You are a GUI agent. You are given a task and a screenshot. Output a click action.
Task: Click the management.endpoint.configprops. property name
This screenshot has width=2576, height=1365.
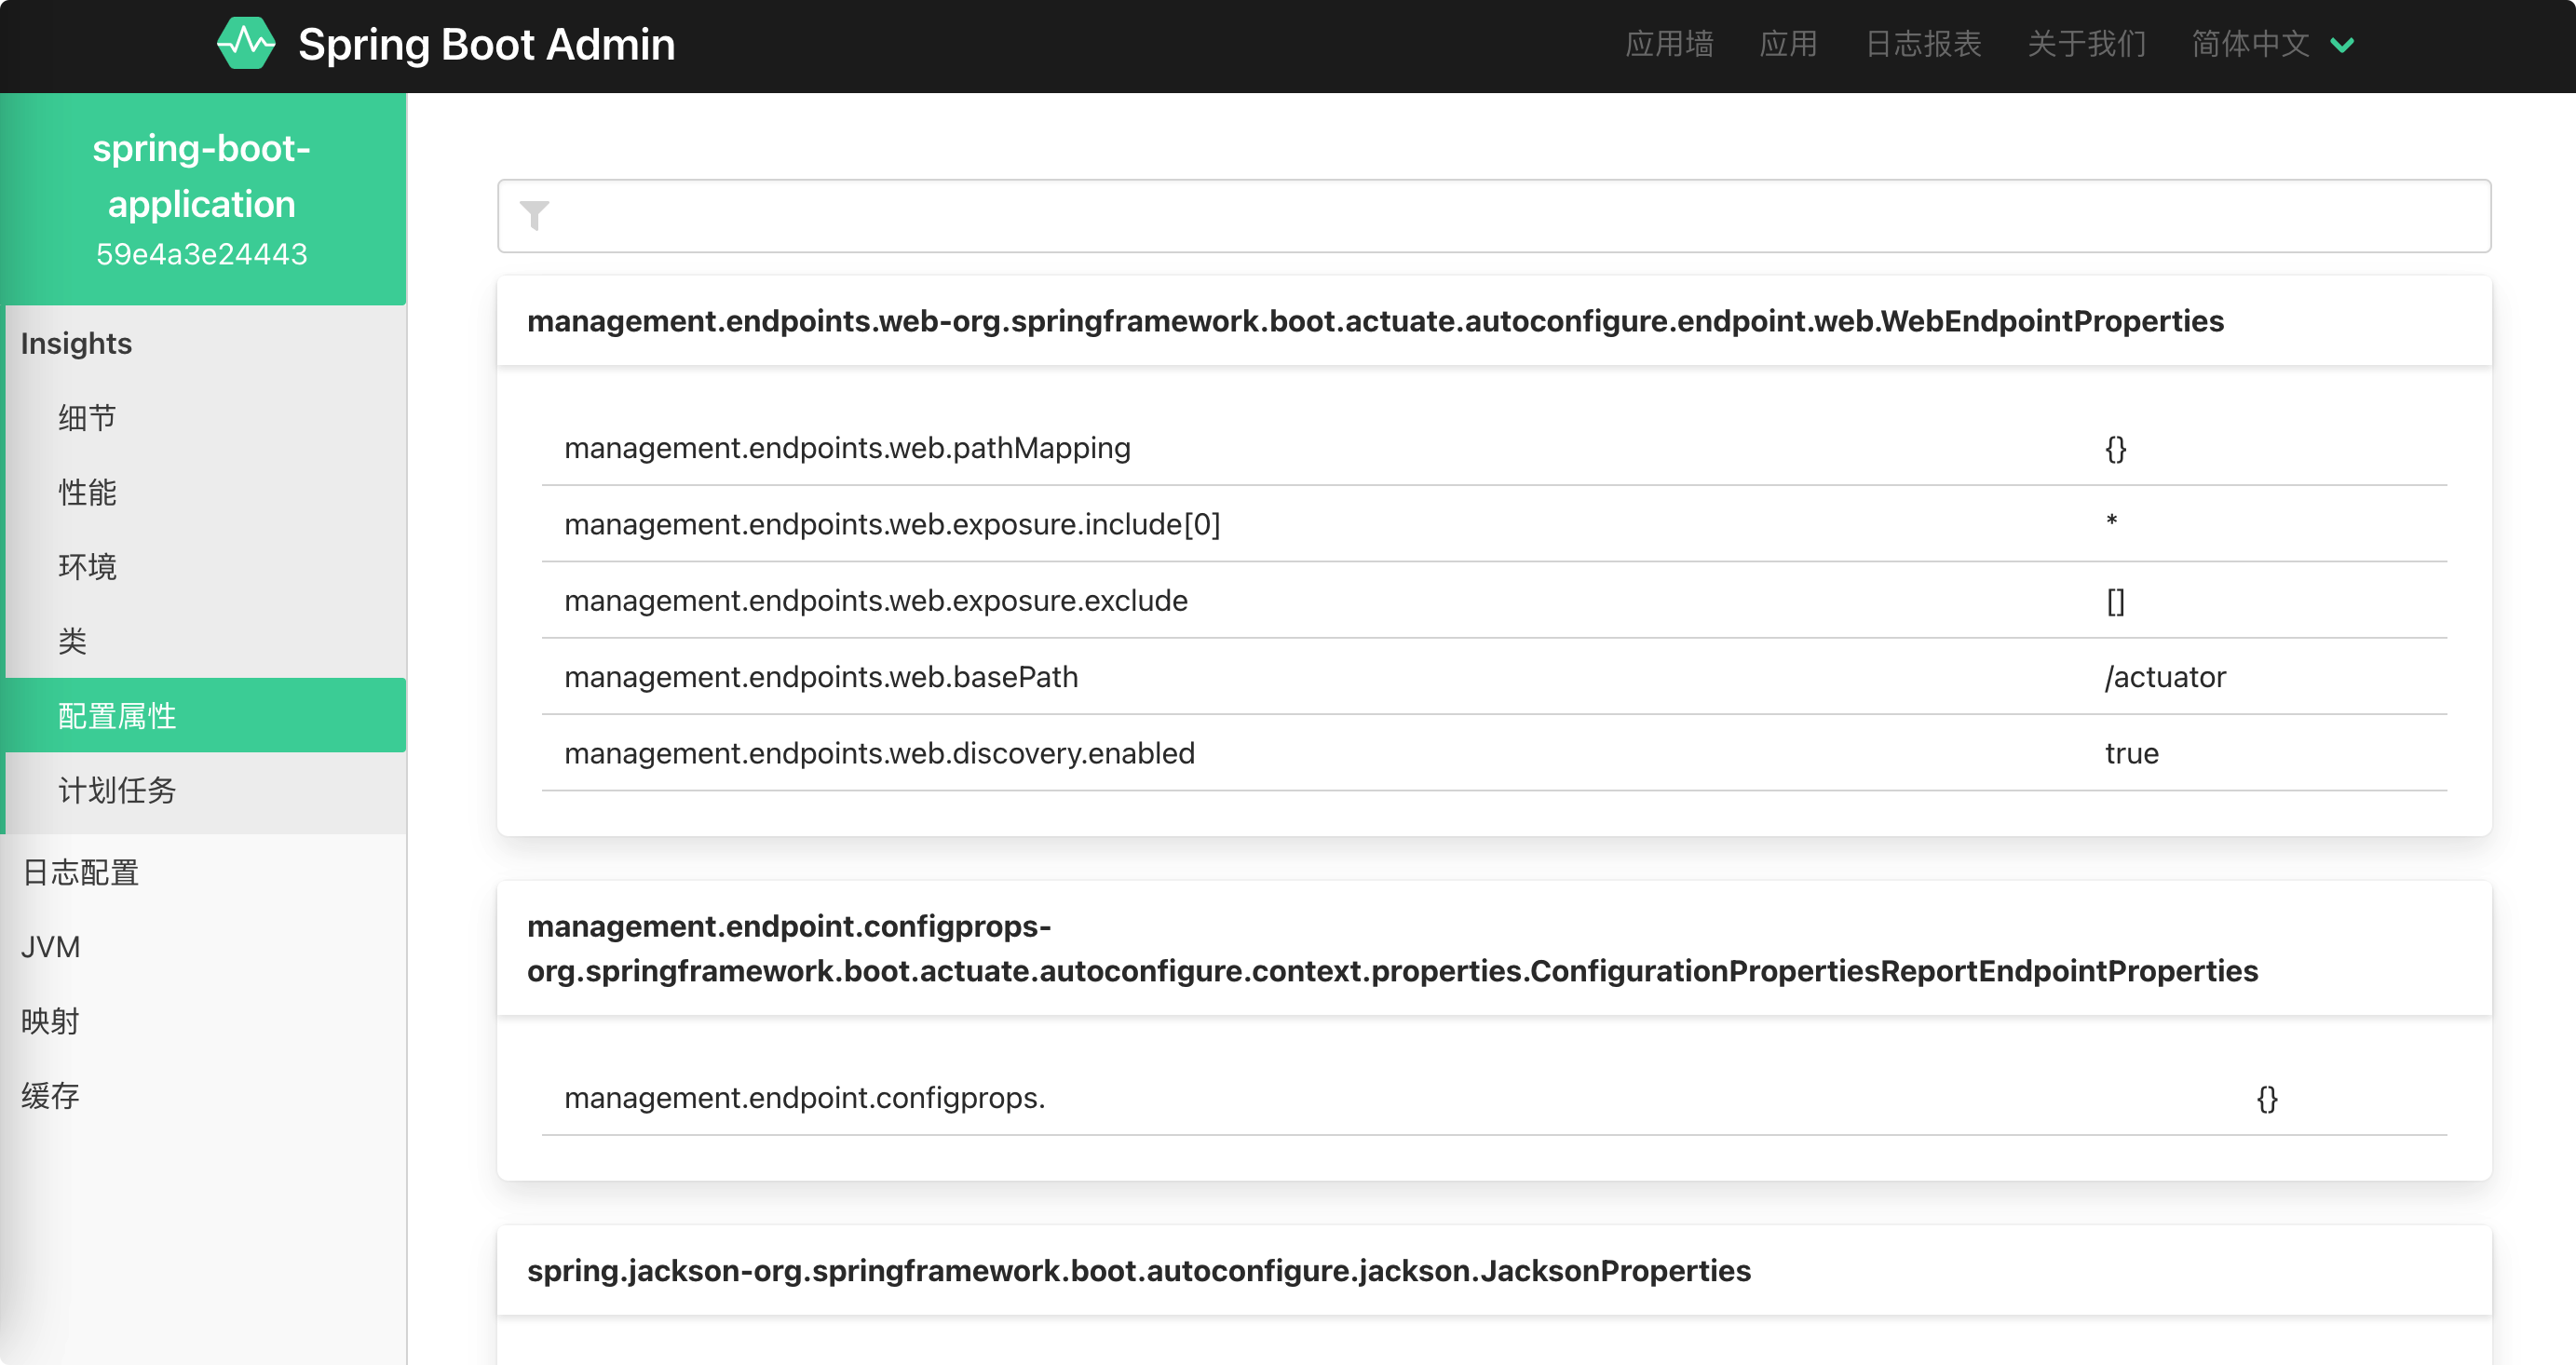[x=805, y=1098]
